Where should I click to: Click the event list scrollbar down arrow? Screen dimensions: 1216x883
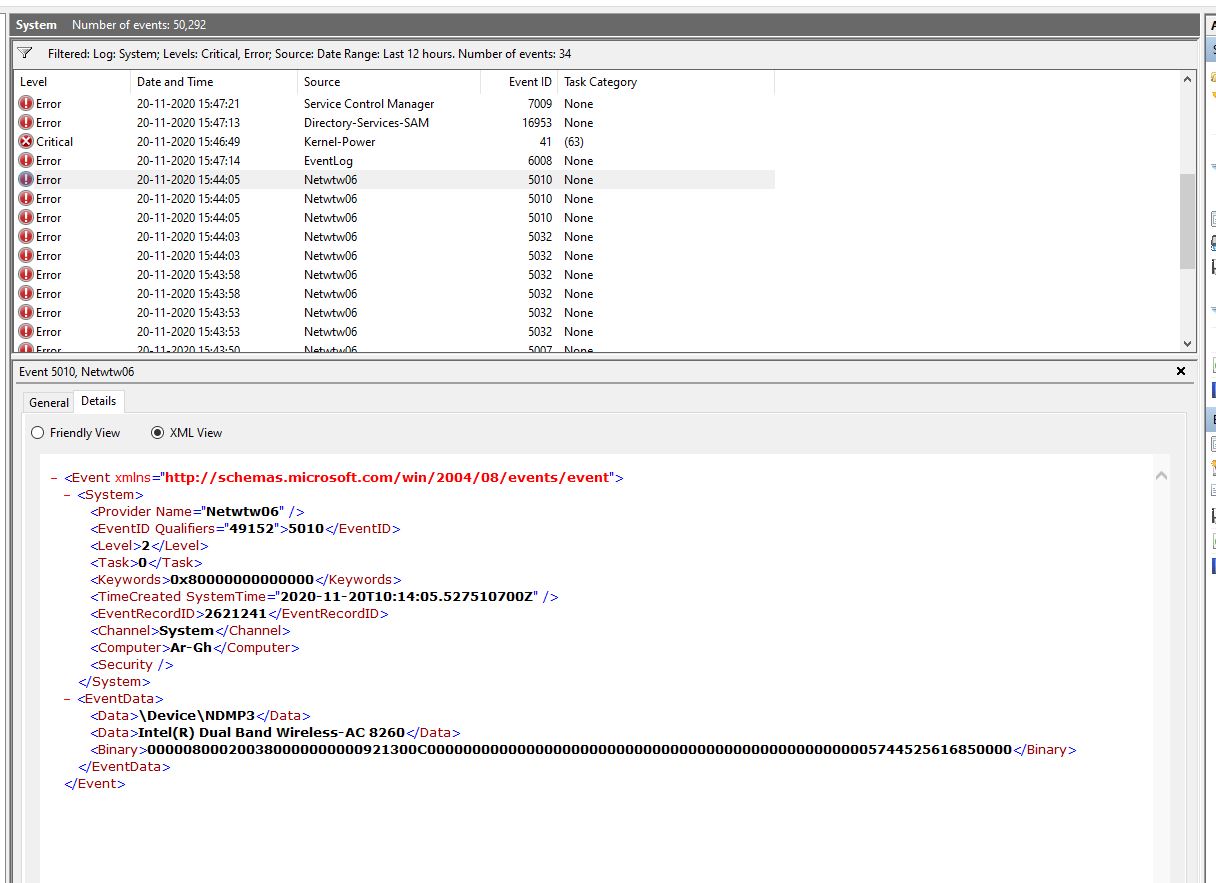[1188, 343]
